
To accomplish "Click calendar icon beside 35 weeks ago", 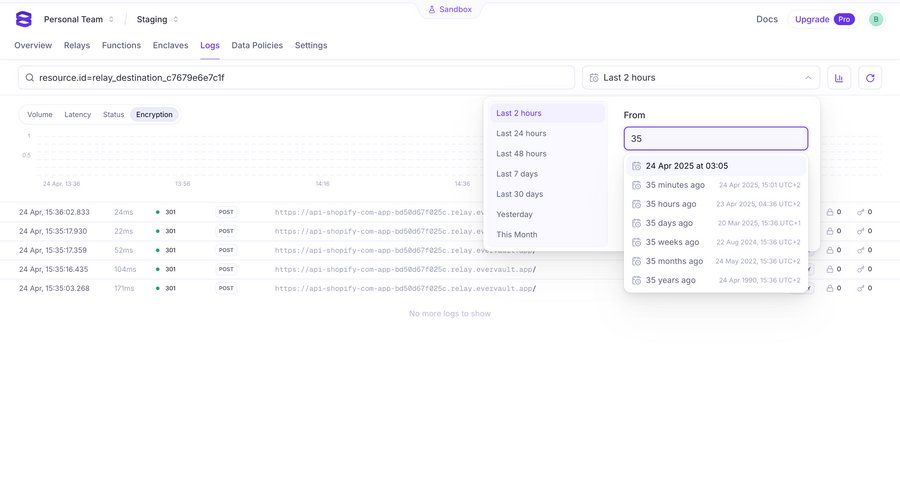I will pyautogui.click(x=636, y=242).
